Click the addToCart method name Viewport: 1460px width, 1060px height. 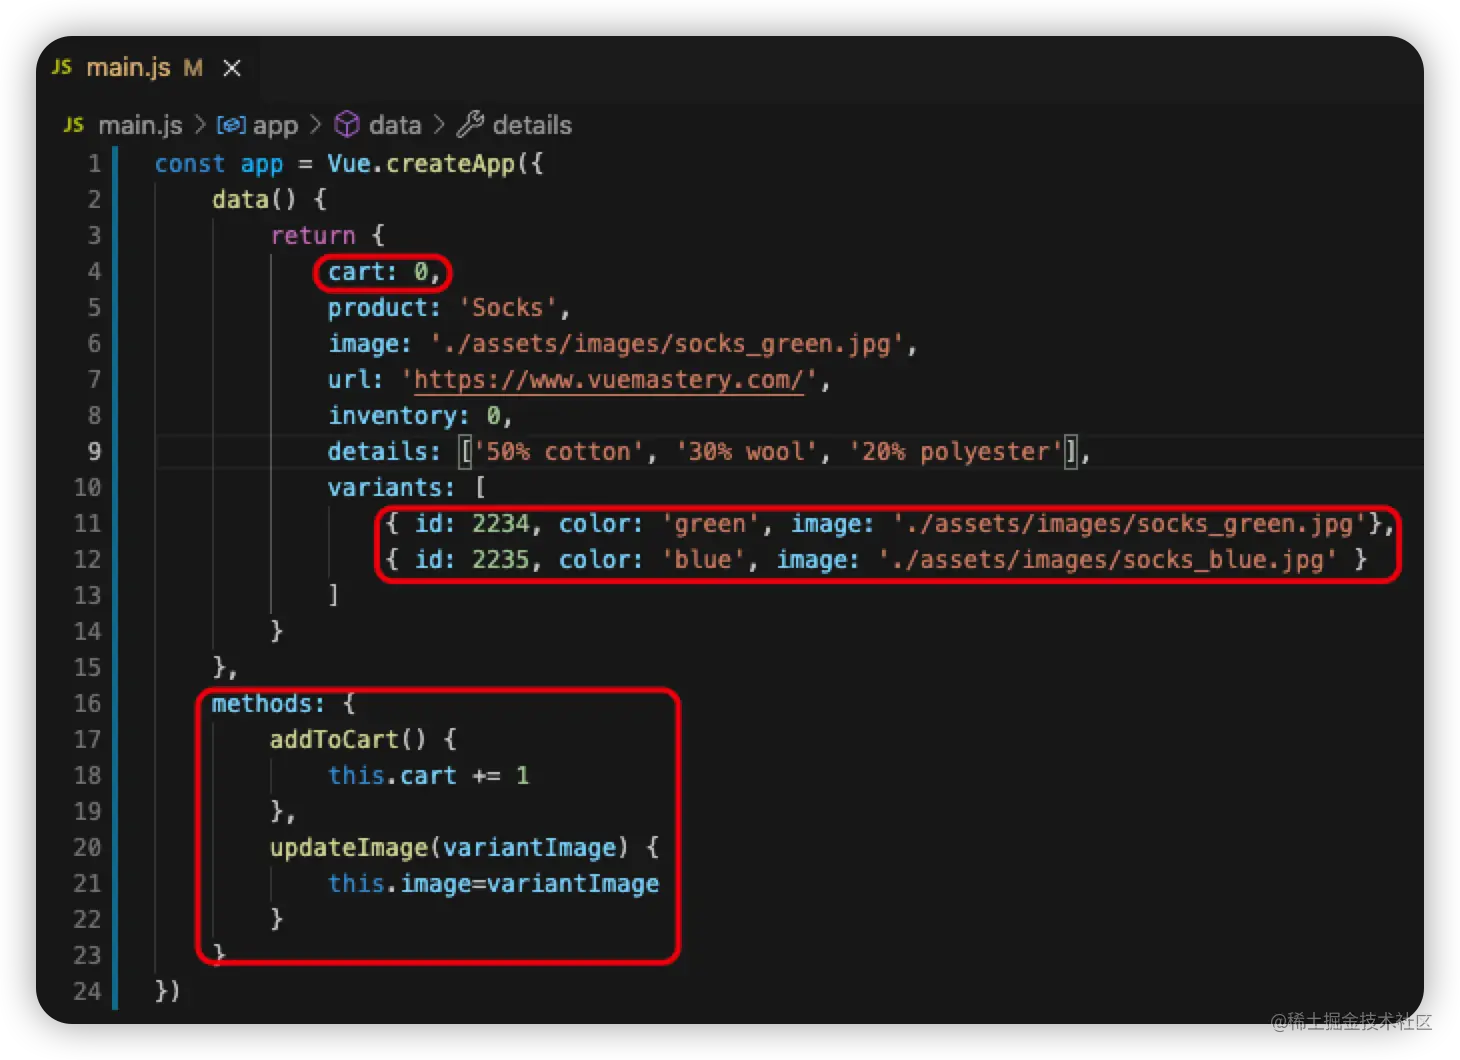334,740
